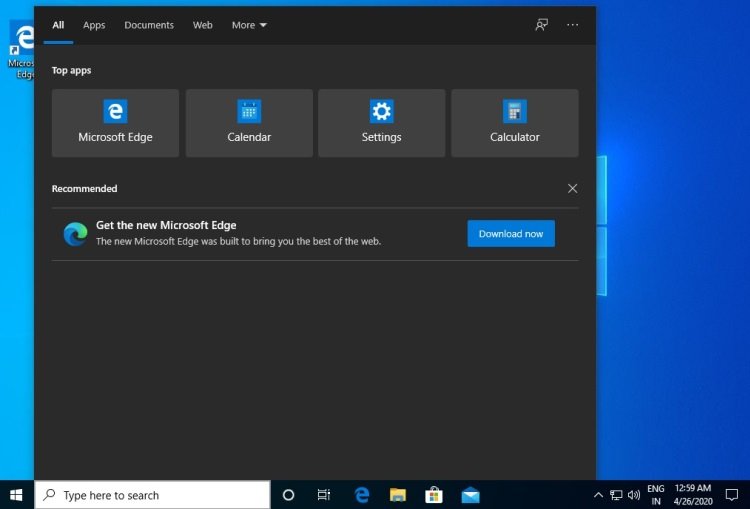Open Task View from the taskbar
The height and width of the screenshot is (509, 750).
(x=324, y=495)
